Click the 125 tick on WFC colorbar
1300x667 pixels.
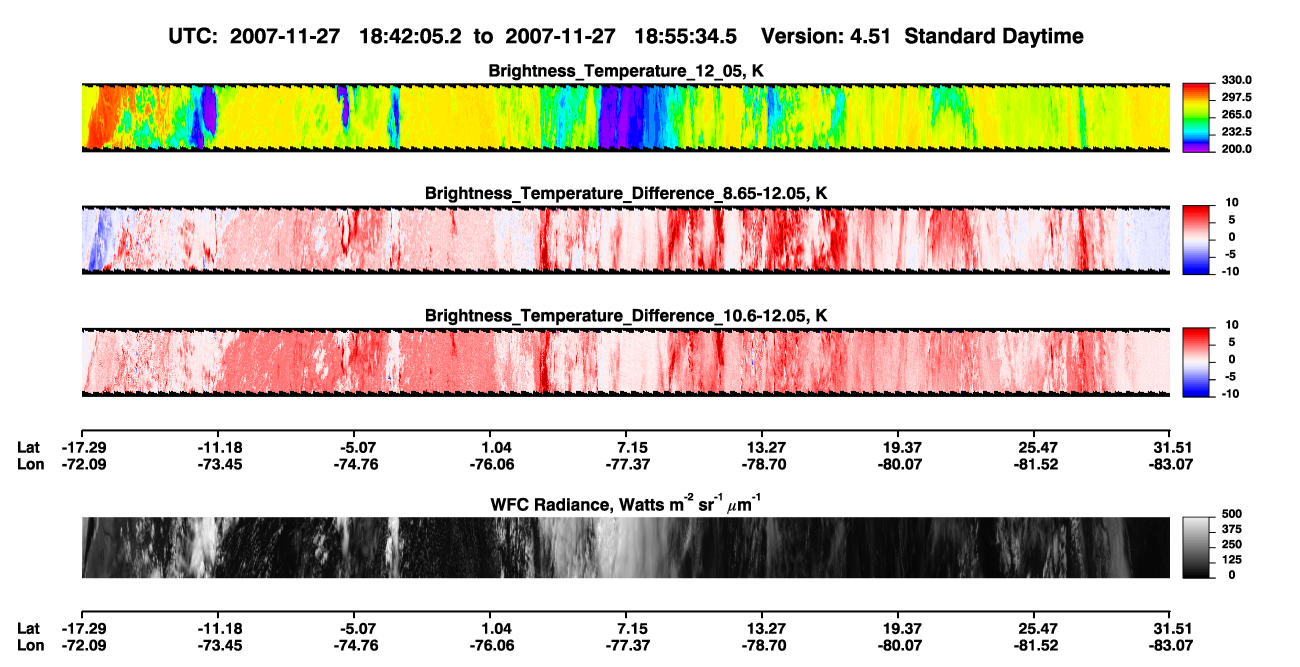point(1231,560)
